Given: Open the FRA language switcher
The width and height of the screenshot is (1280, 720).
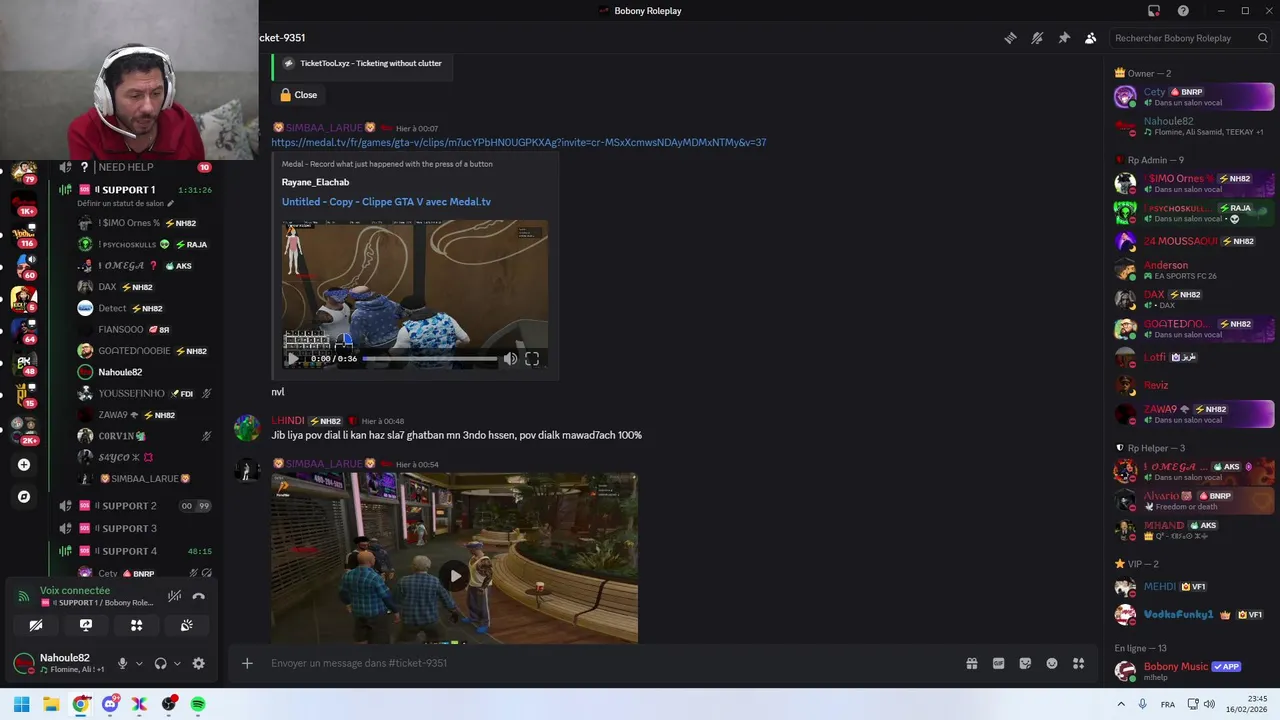Looking at the screenshot, I should pos(1168,704).
